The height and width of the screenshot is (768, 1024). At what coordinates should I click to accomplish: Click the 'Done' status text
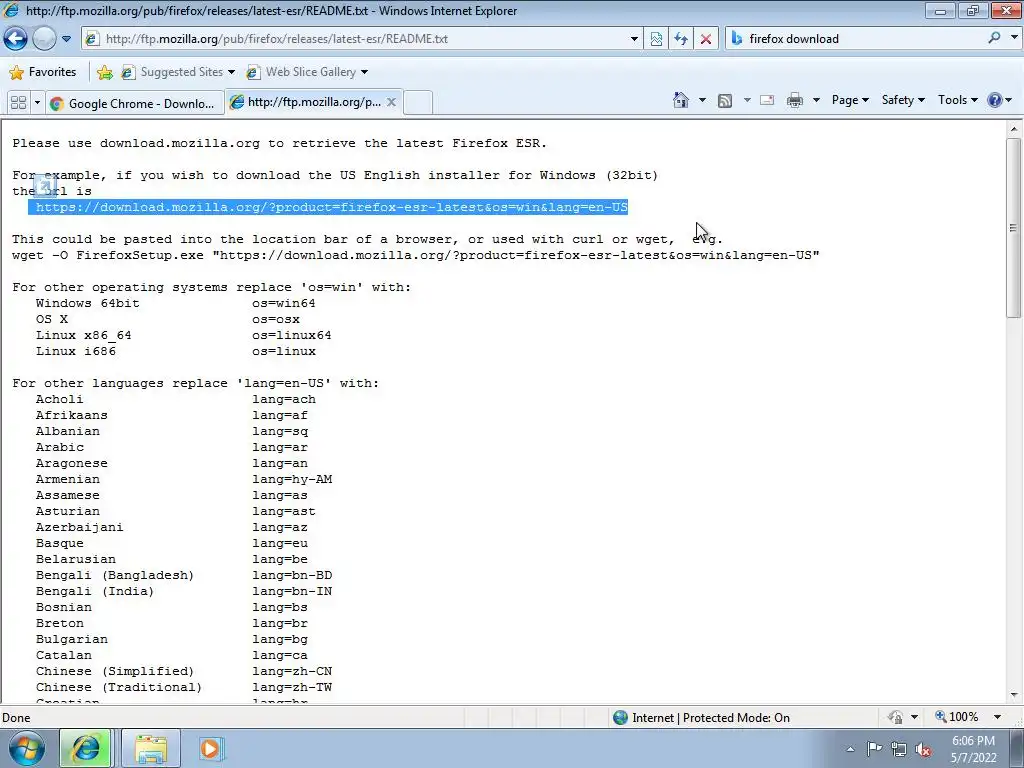pyautogui.click(x=16, y=718)
